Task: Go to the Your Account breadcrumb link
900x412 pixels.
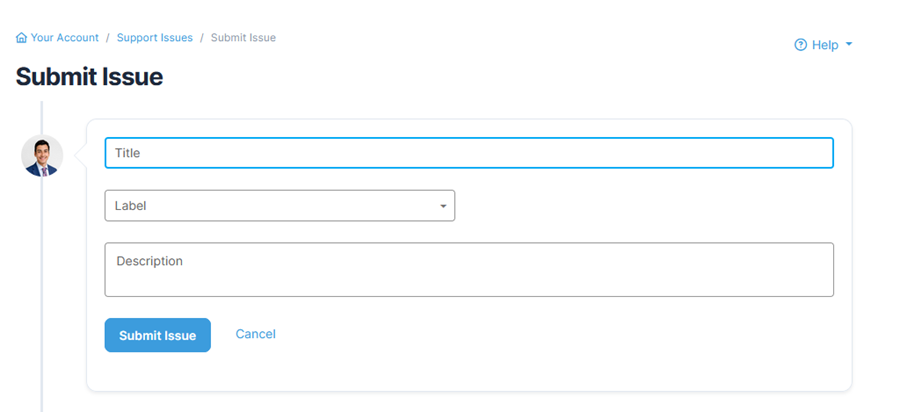Action: point(64,38)
